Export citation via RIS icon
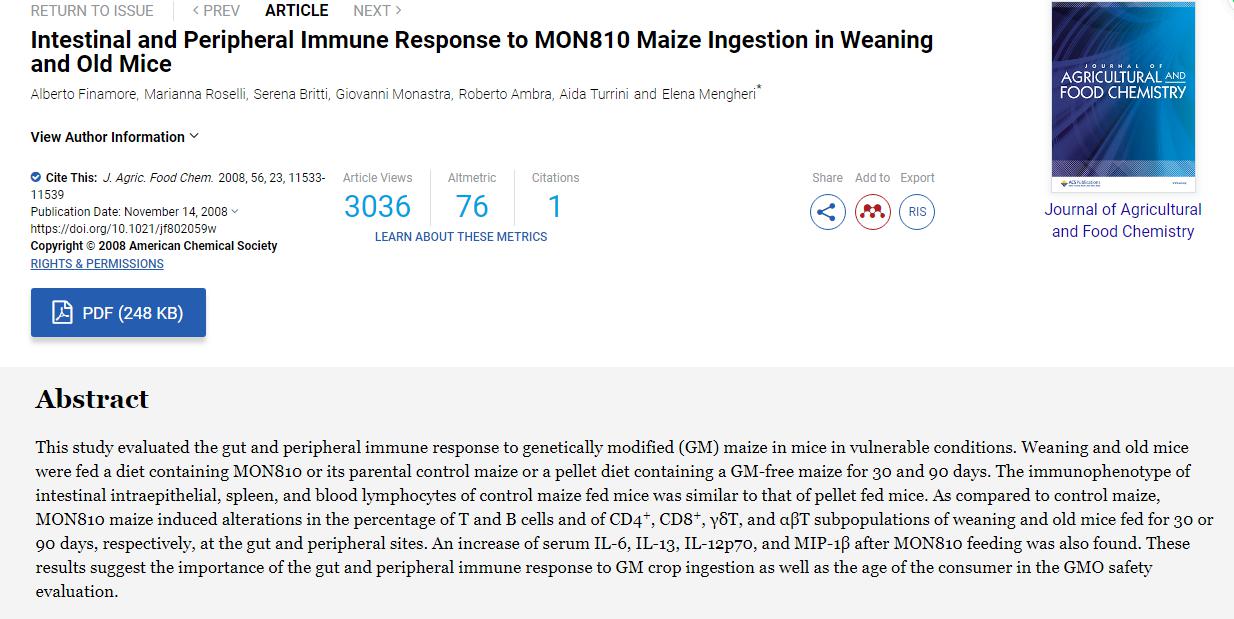 point(917,212)
